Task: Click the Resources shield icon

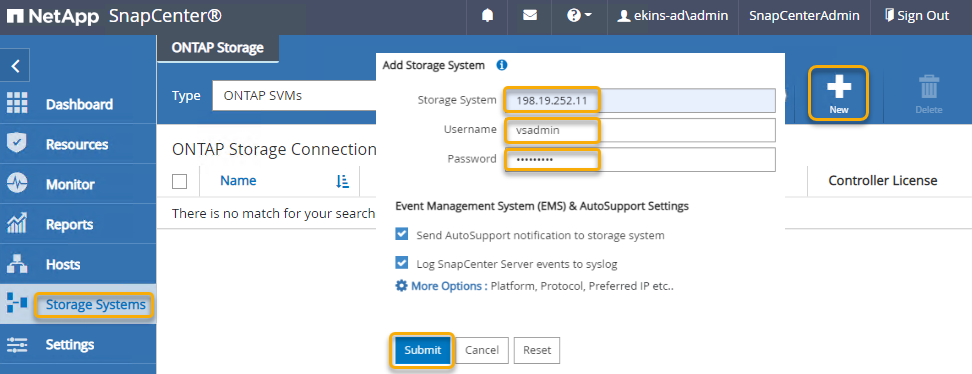Action: pyautogui.click(x=16, y=143)
